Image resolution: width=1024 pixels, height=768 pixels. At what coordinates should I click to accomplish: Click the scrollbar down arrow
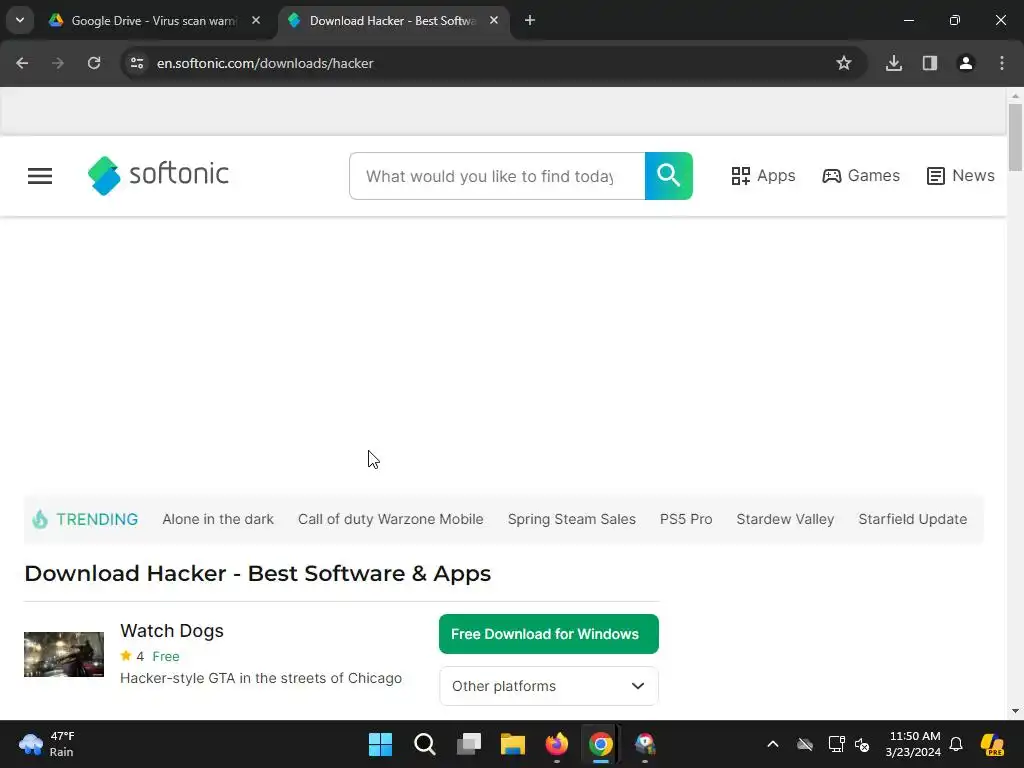point(1015,711)
